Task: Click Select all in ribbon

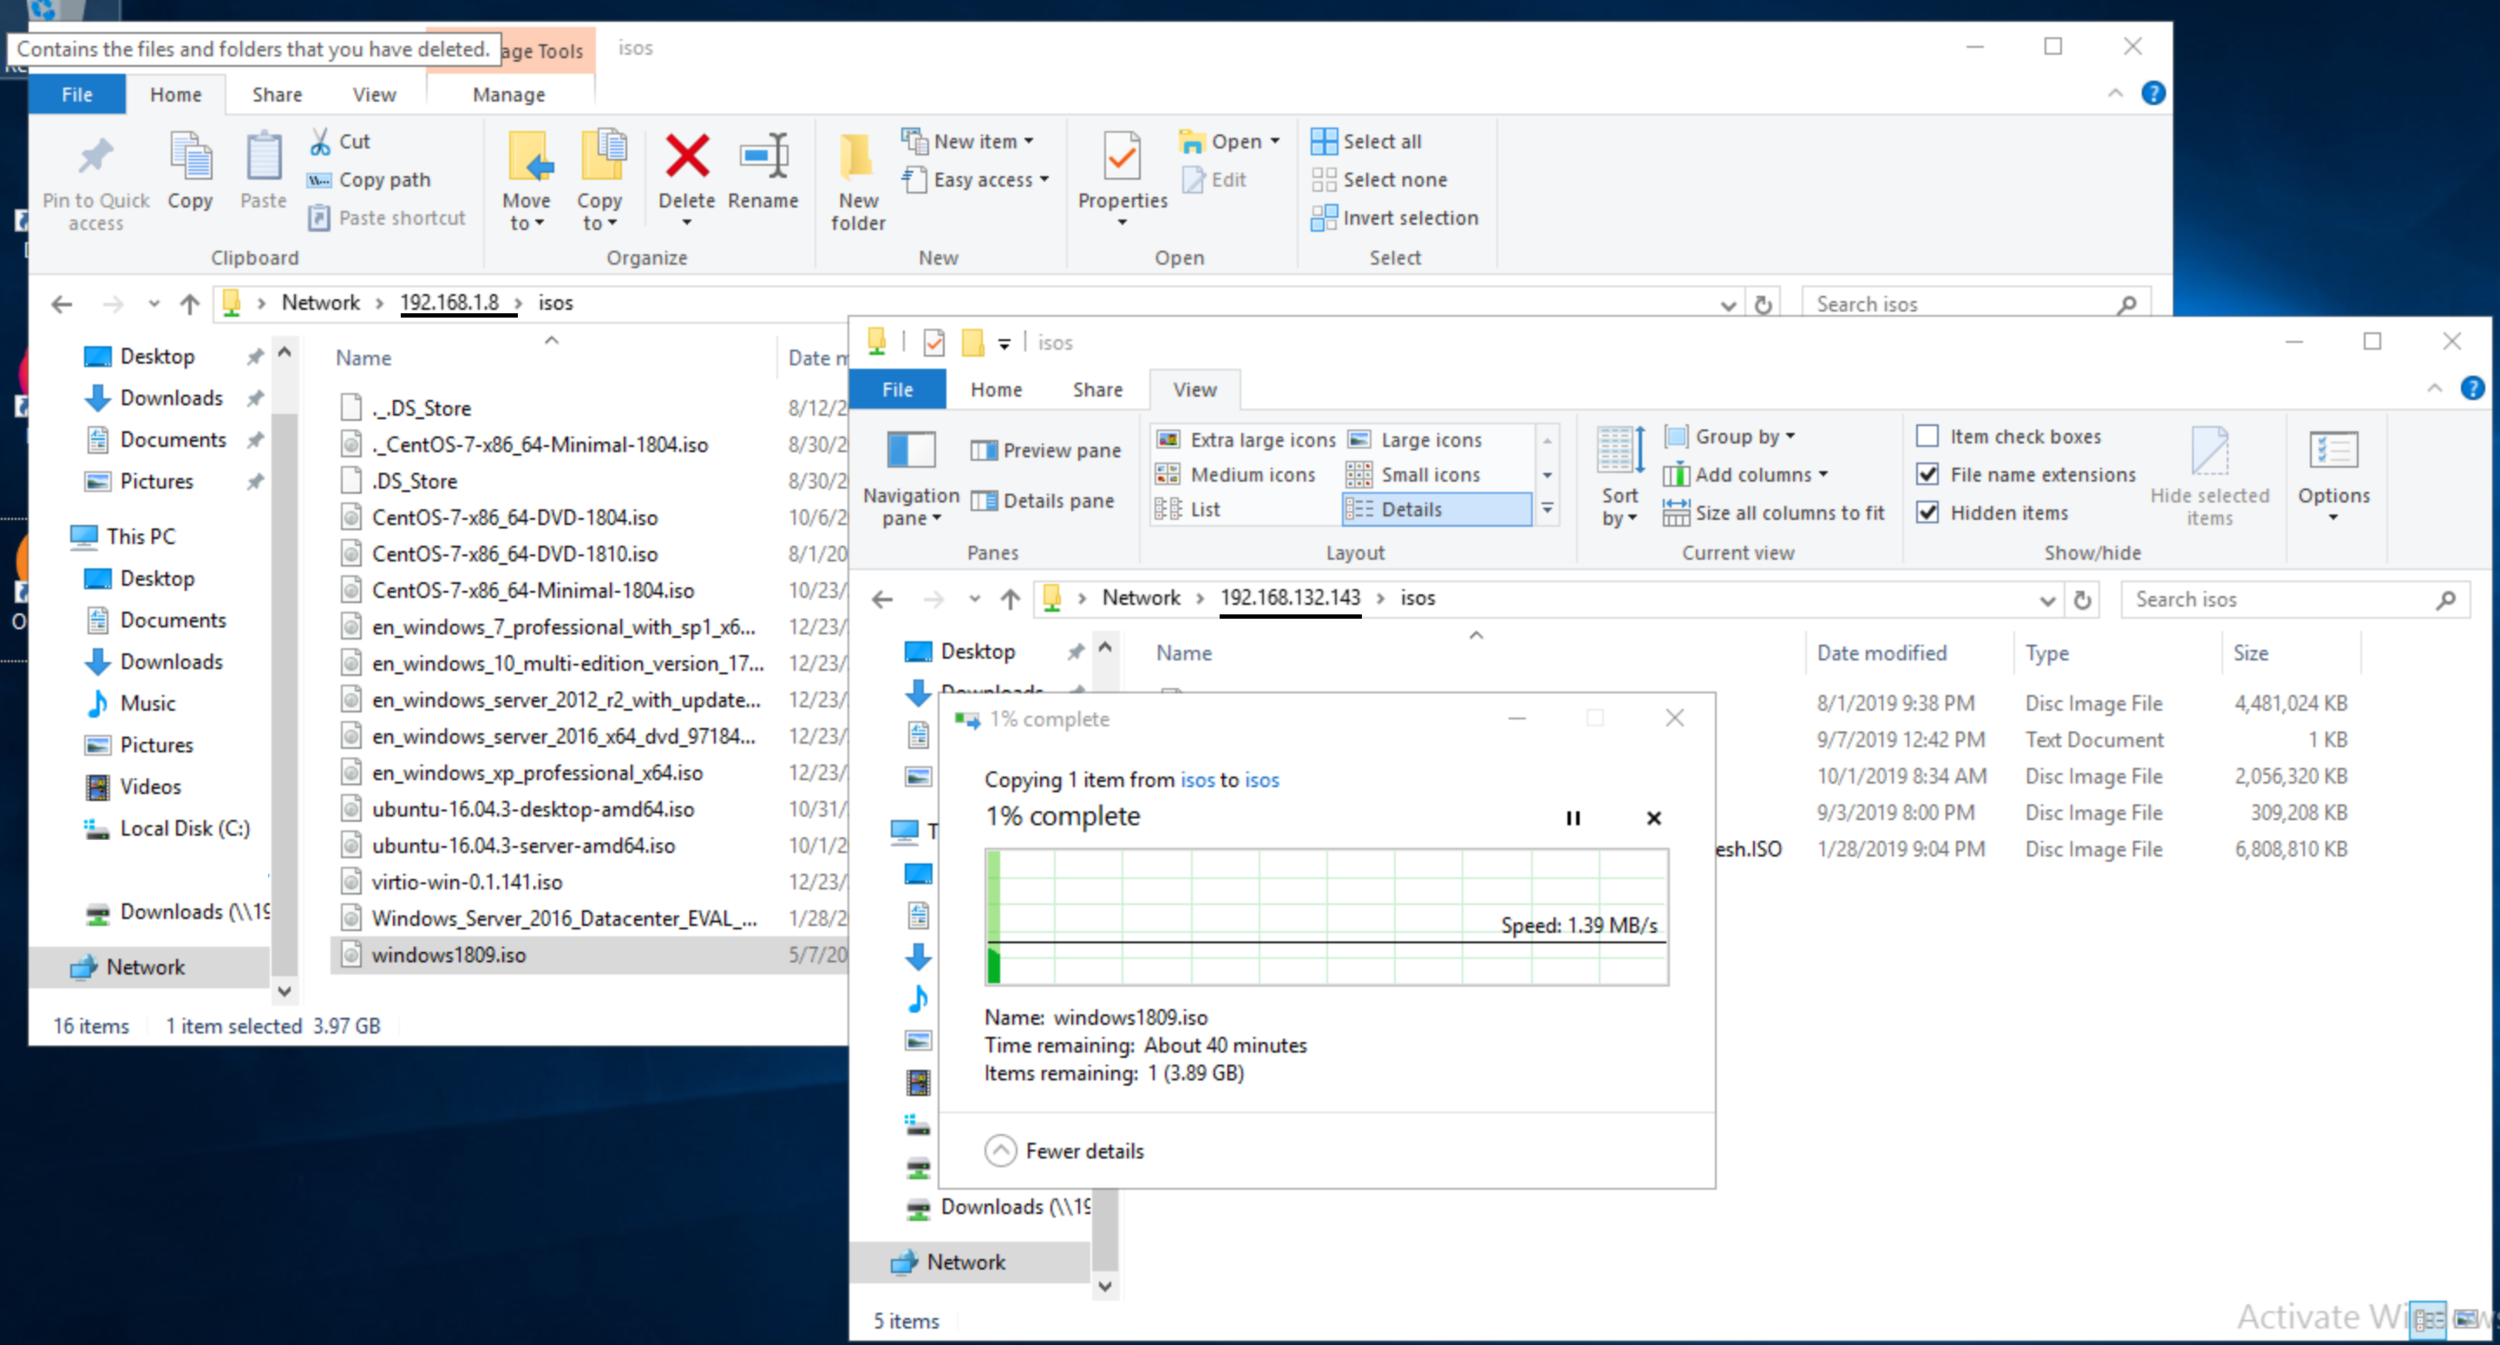Action: tap(1380, 142)
